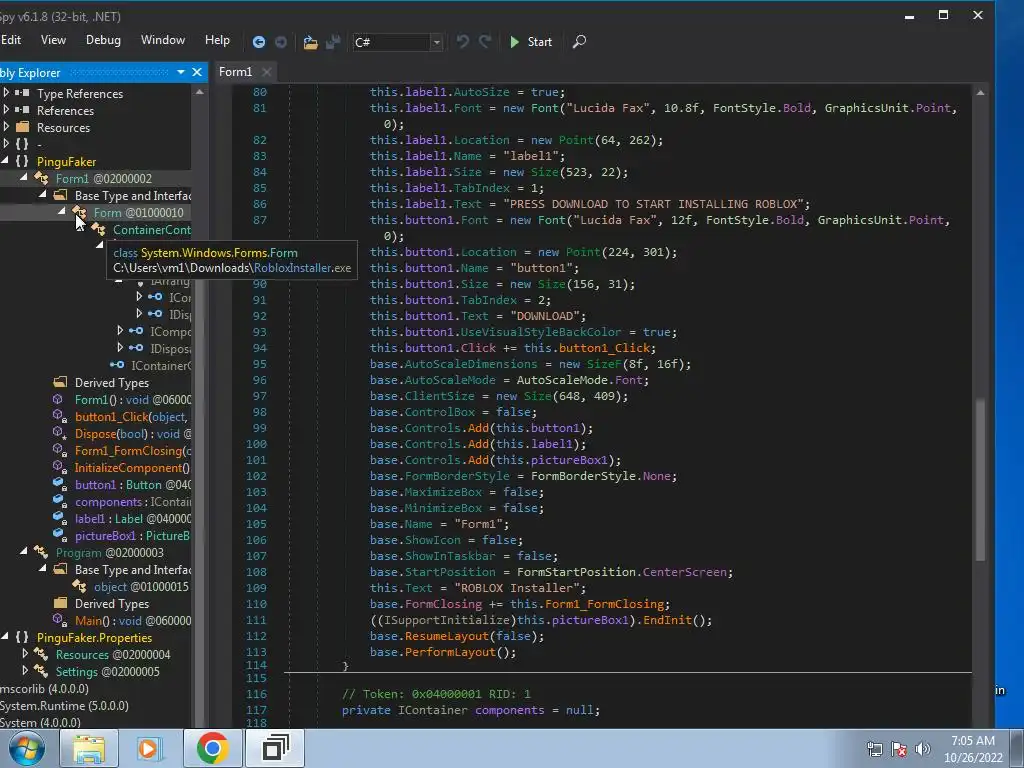Open the Windows Start menu

click(x=26, y=748)
